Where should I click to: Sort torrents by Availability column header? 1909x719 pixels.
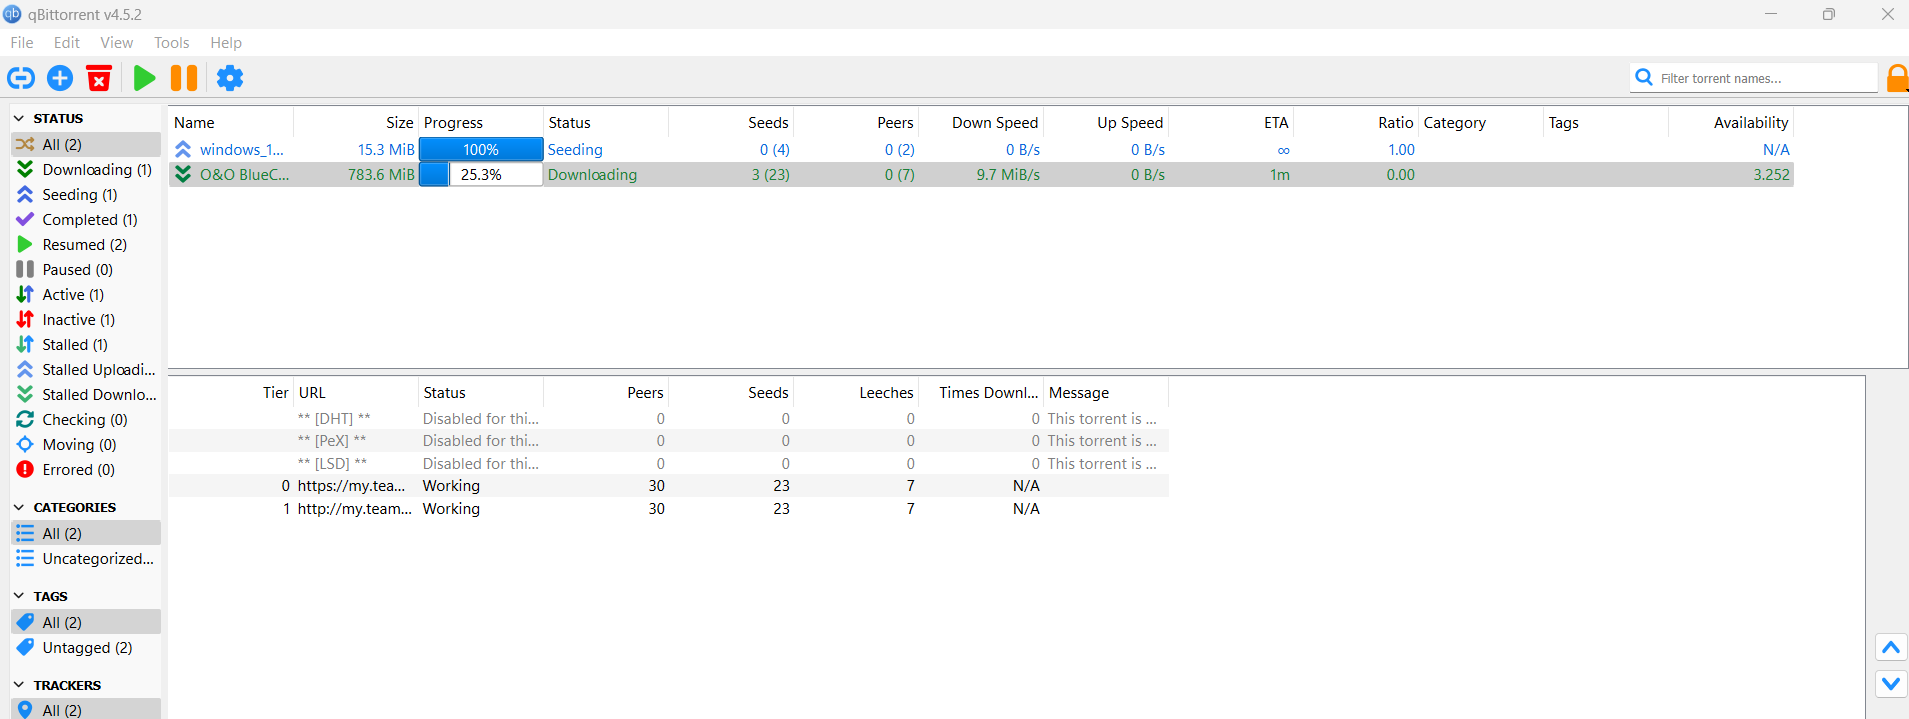(1731, 122)
